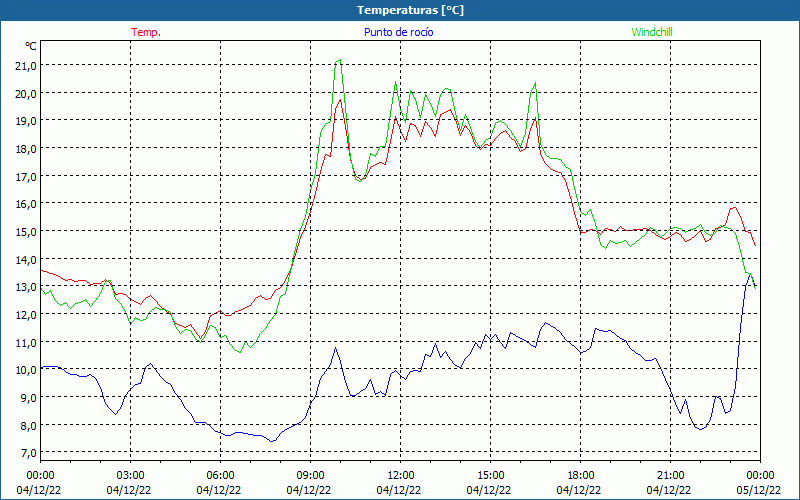800x500 pixels.
Task: Click the blue dew point spike before midnight
Action: (749, 276)
